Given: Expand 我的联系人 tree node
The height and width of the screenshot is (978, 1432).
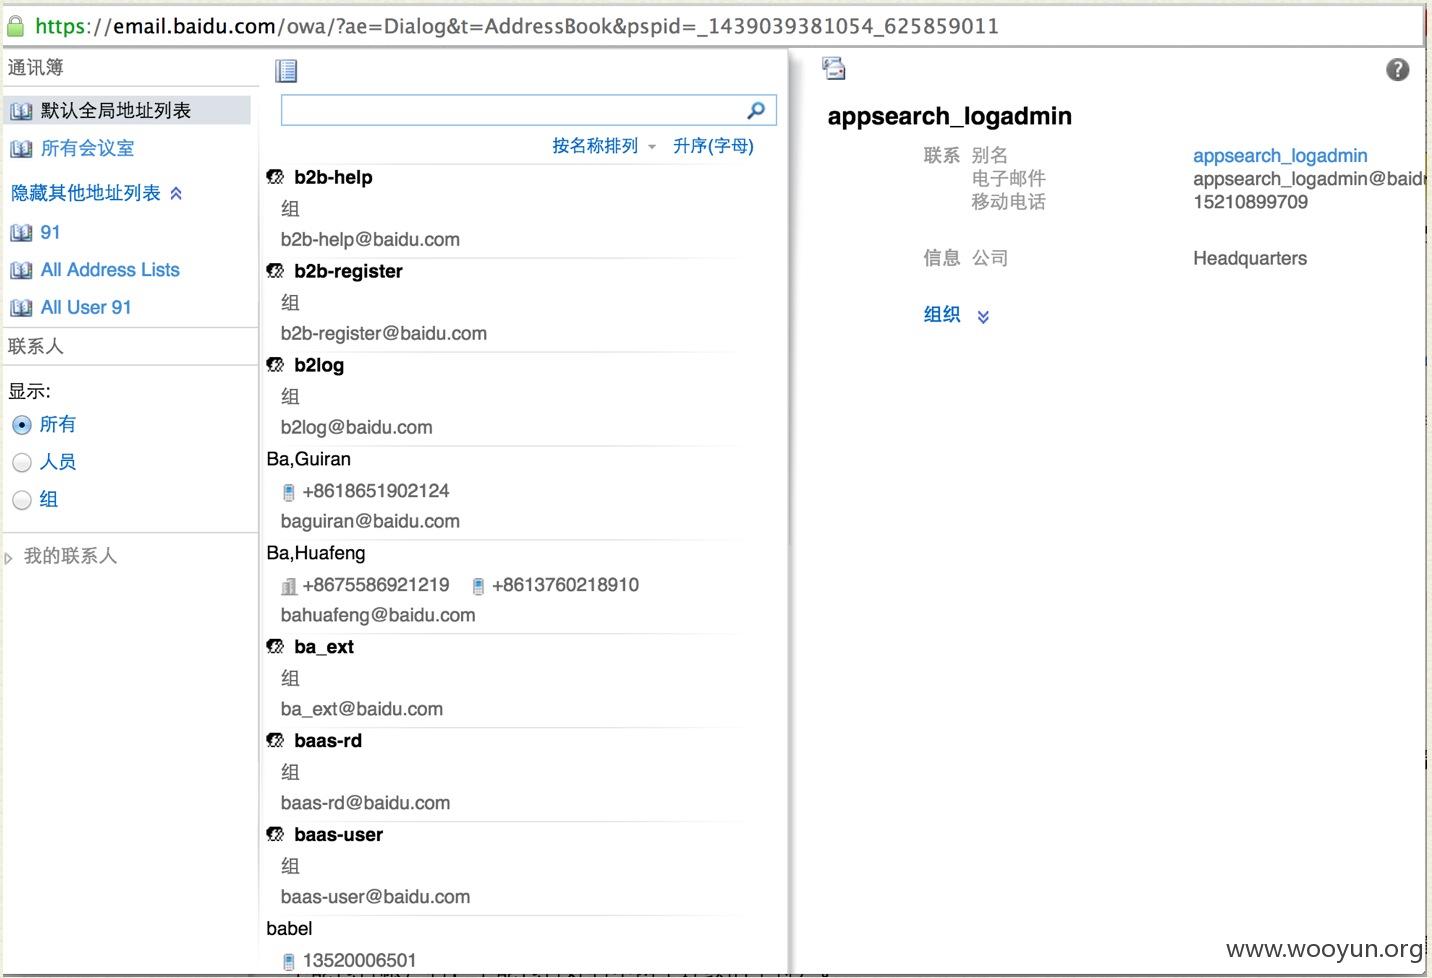Looking at the screenshot, I should [x=9, y=558].
